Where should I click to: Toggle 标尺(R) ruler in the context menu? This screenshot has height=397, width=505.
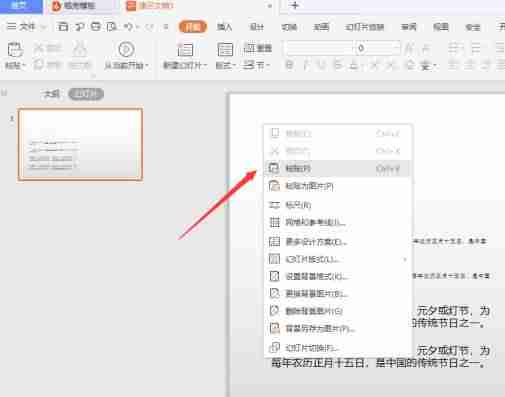pos(337,205)
